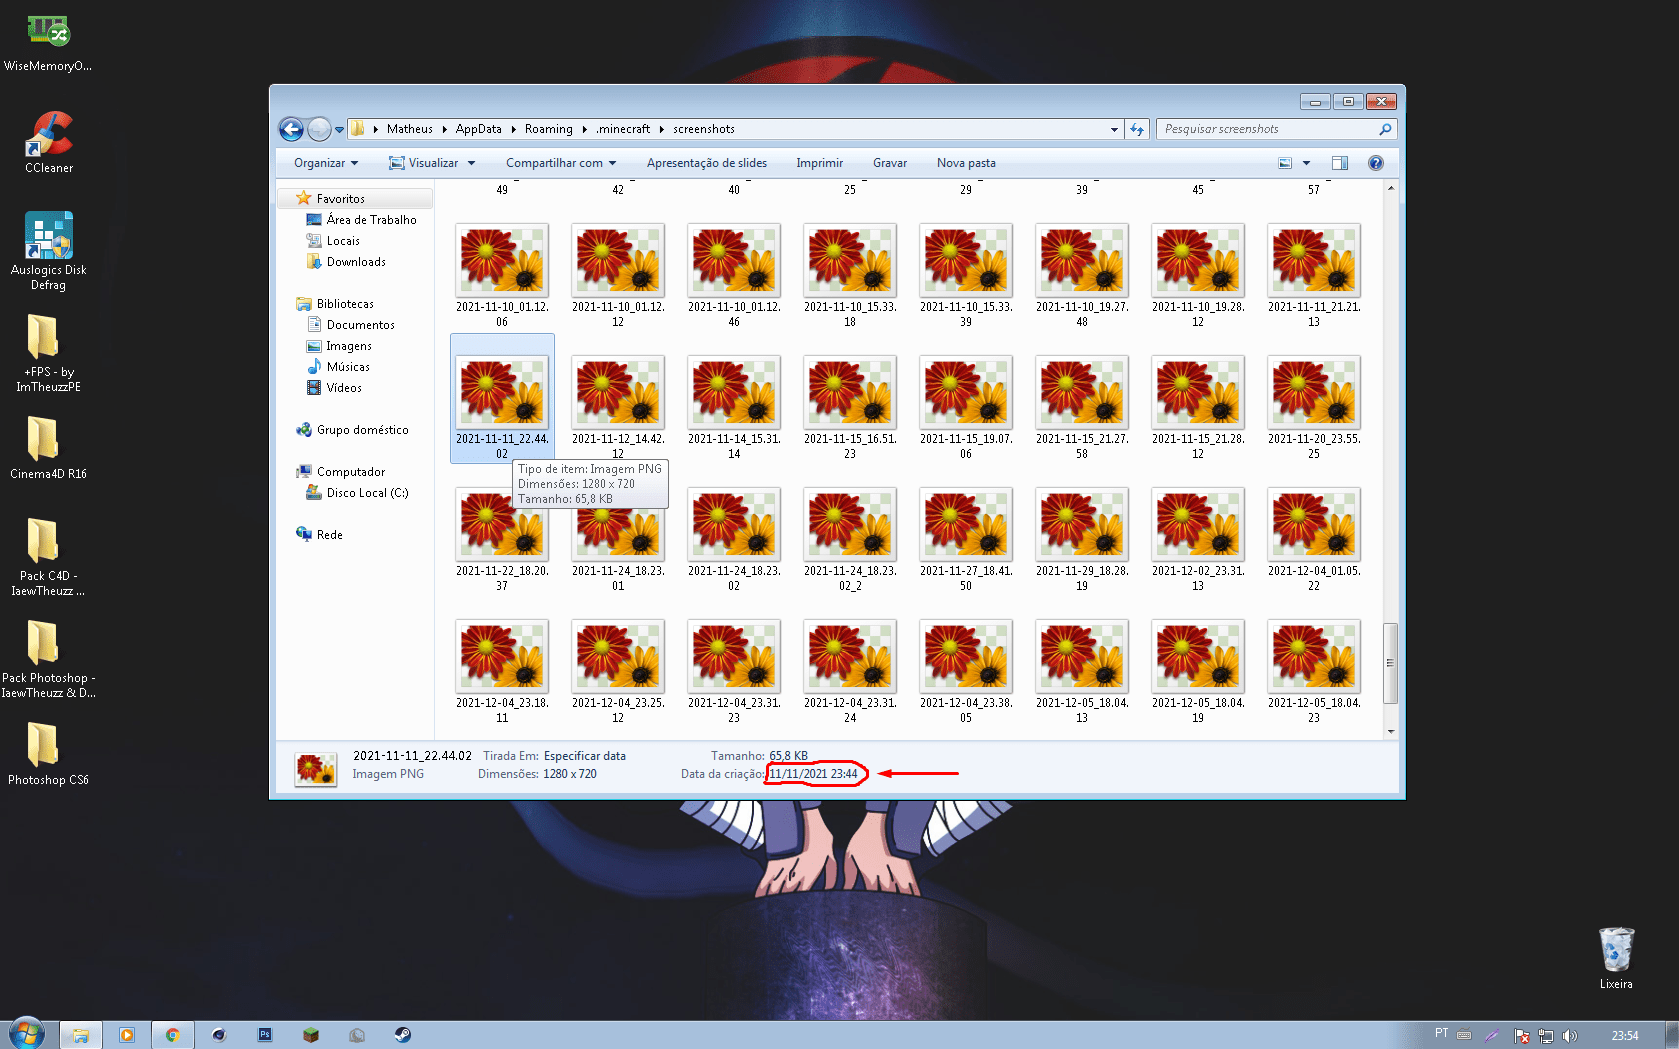
Task: Click the search magnifier icon
Action: click(1385, 129)
